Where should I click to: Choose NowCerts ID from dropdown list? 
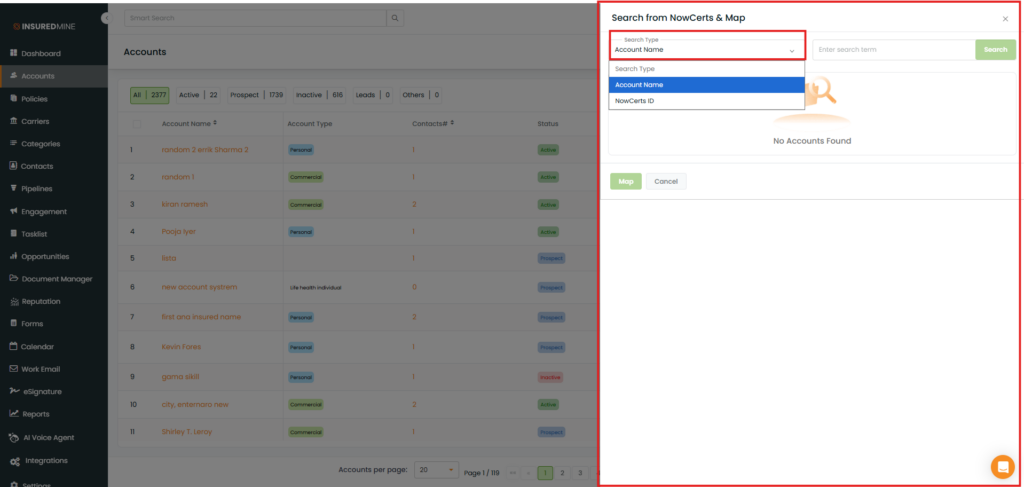pyautogui.click(x=635, y=101)
